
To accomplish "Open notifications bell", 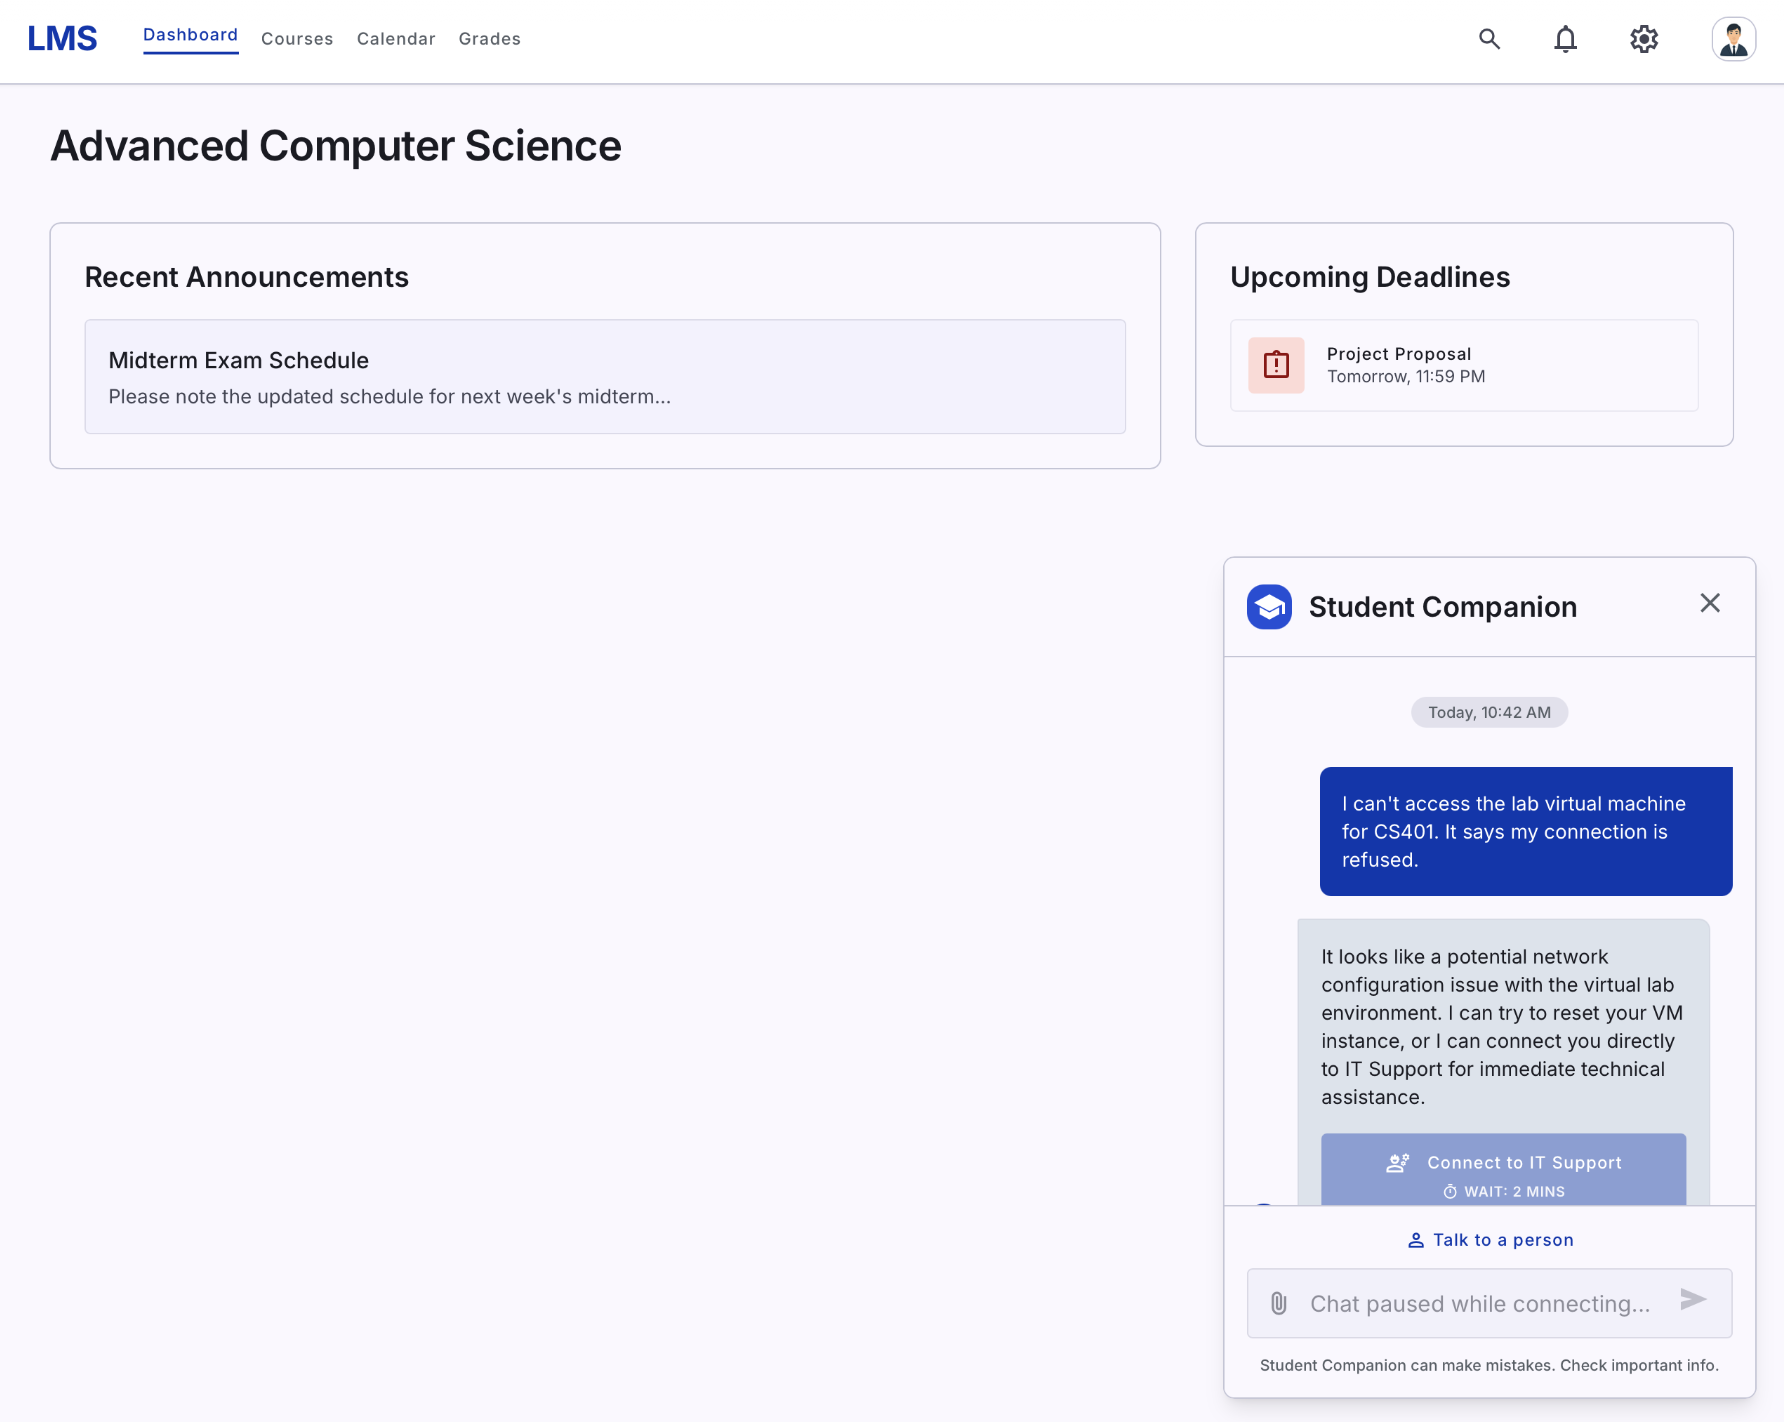I will [1565, 39].
